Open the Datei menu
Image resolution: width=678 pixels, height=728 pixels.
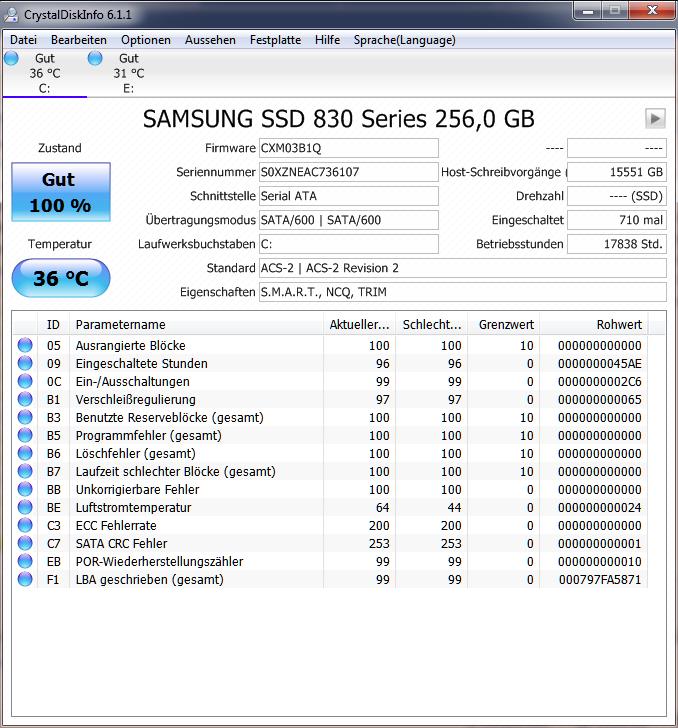23,40
